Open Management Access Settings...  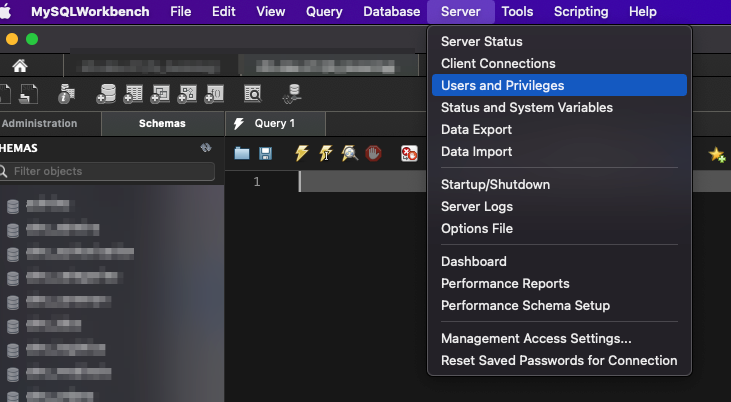coord(559,338)
